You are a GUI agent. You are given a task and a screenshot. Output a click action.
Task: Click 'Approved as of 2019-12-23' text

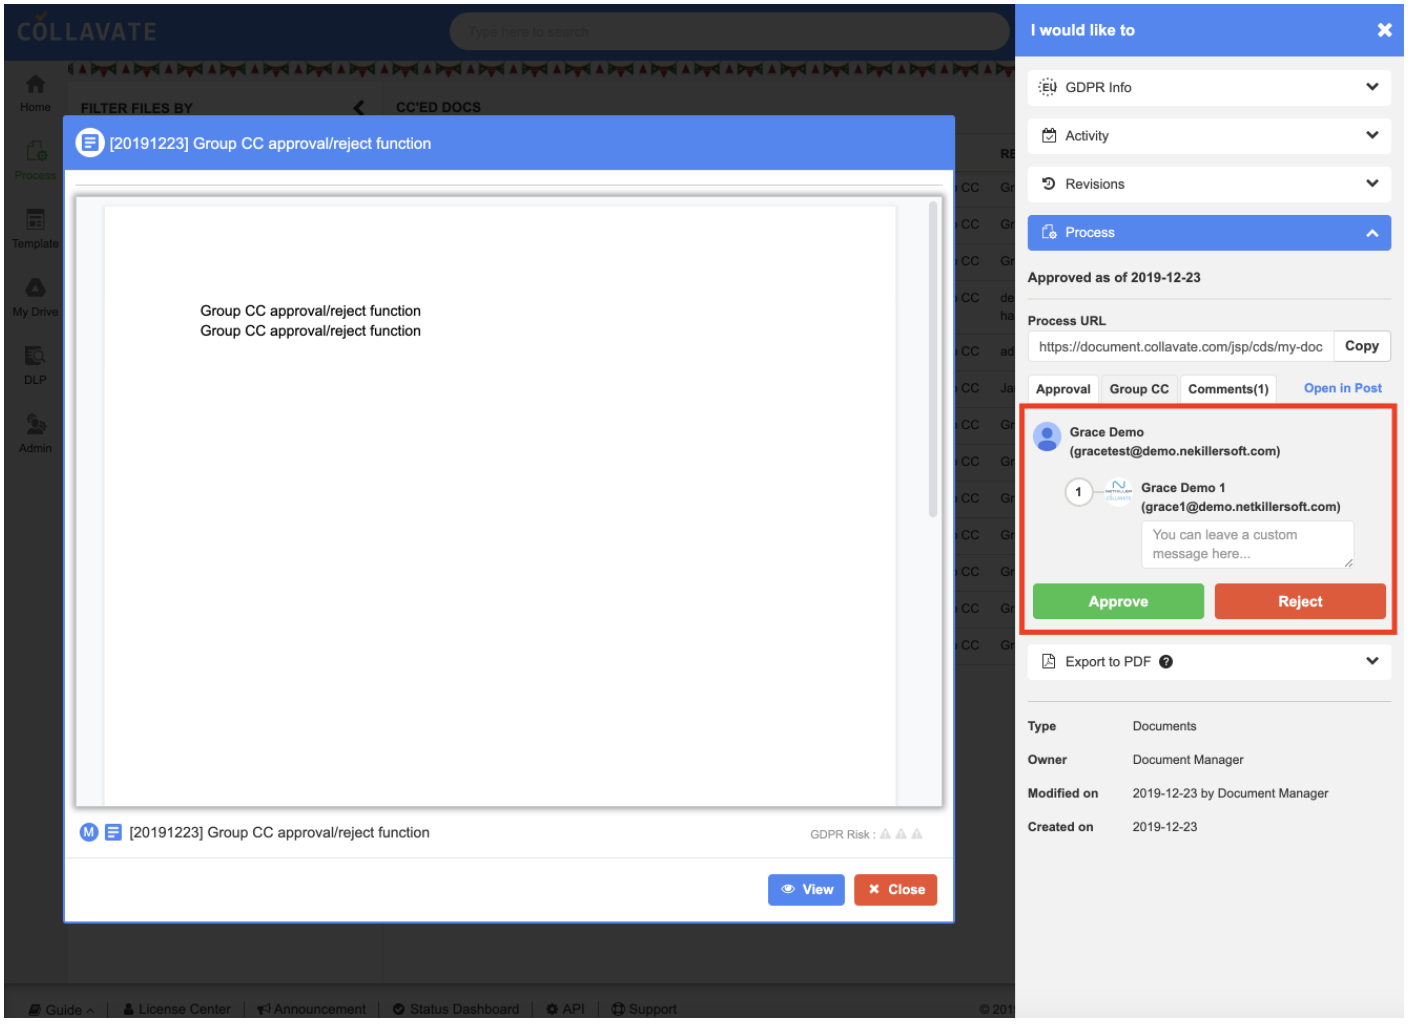click(1114, 277)
